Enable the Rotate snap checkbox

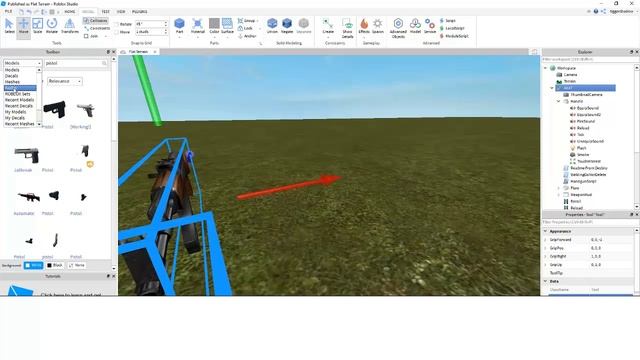[116, 24]
